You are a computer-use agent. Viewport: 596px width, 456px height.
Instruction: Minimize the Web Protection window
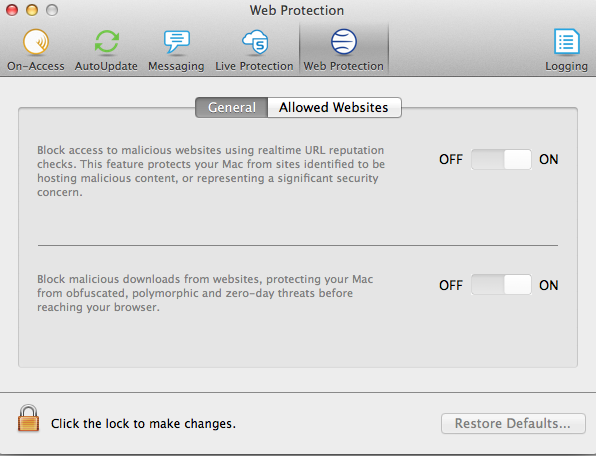click(x=32, y=10)
